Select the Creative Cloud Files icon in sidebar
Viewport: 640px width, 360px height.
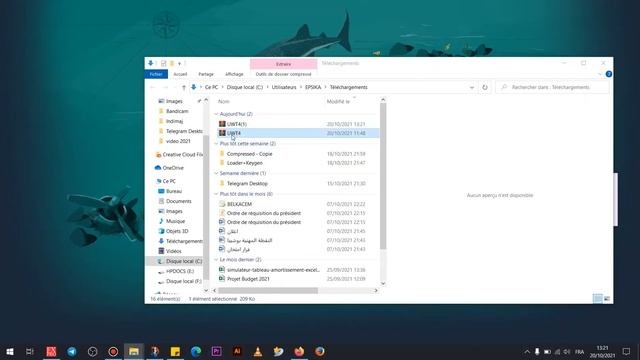coord(158,155)
